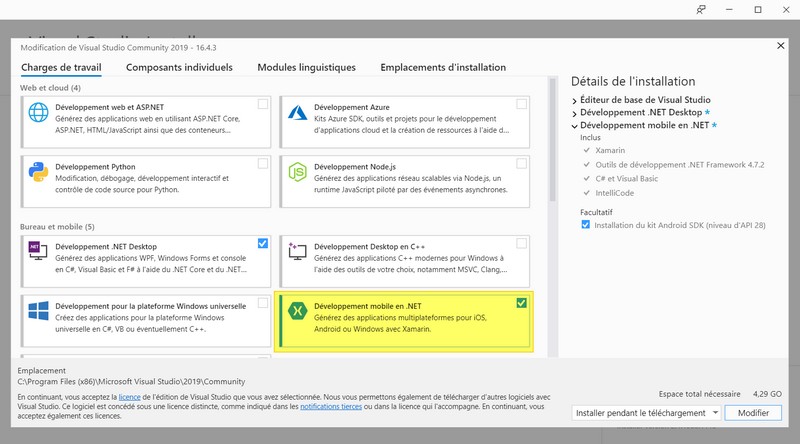The image size is (800, 444).
Task: Click the Universal Windows Platform icon
Action: point(39,311)
